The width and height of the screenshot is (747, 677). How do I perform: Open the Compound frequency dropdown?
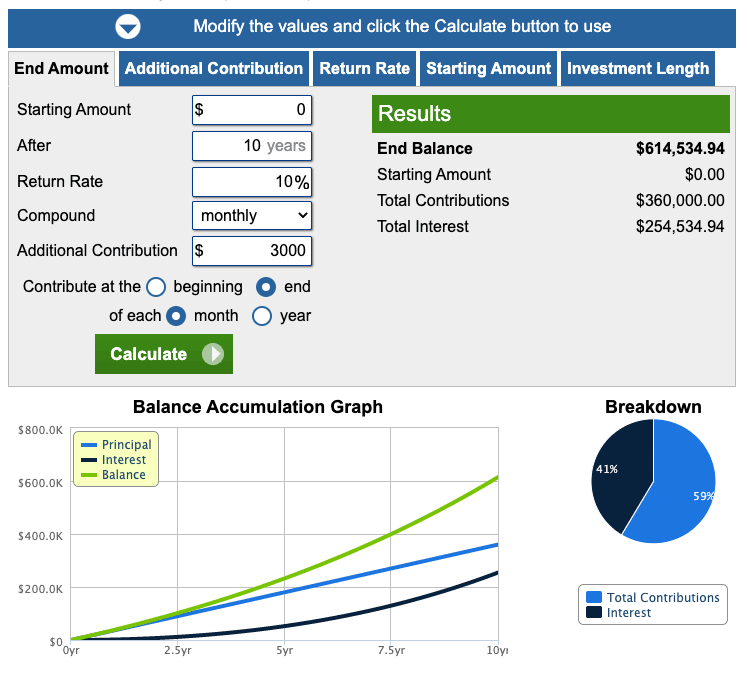252,216
